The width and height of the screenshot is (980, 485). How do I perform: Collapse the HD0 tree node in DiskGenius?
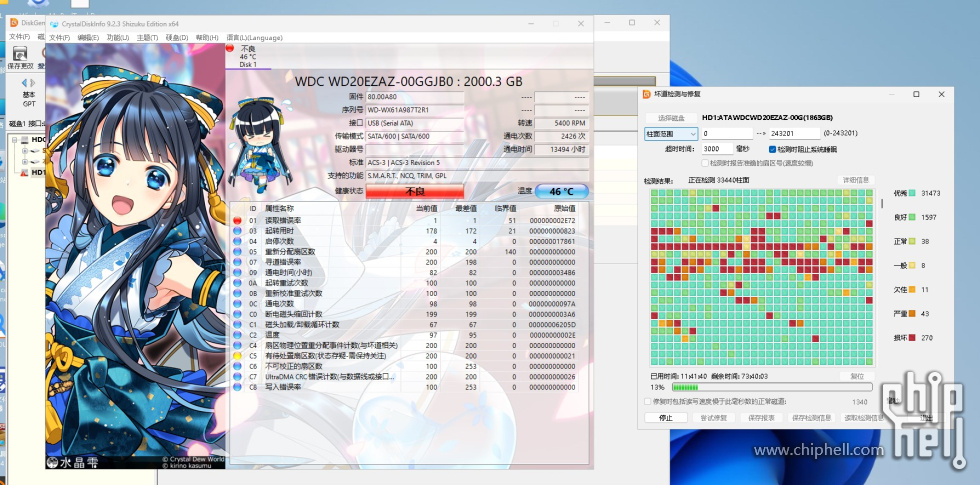pos(16,140)
